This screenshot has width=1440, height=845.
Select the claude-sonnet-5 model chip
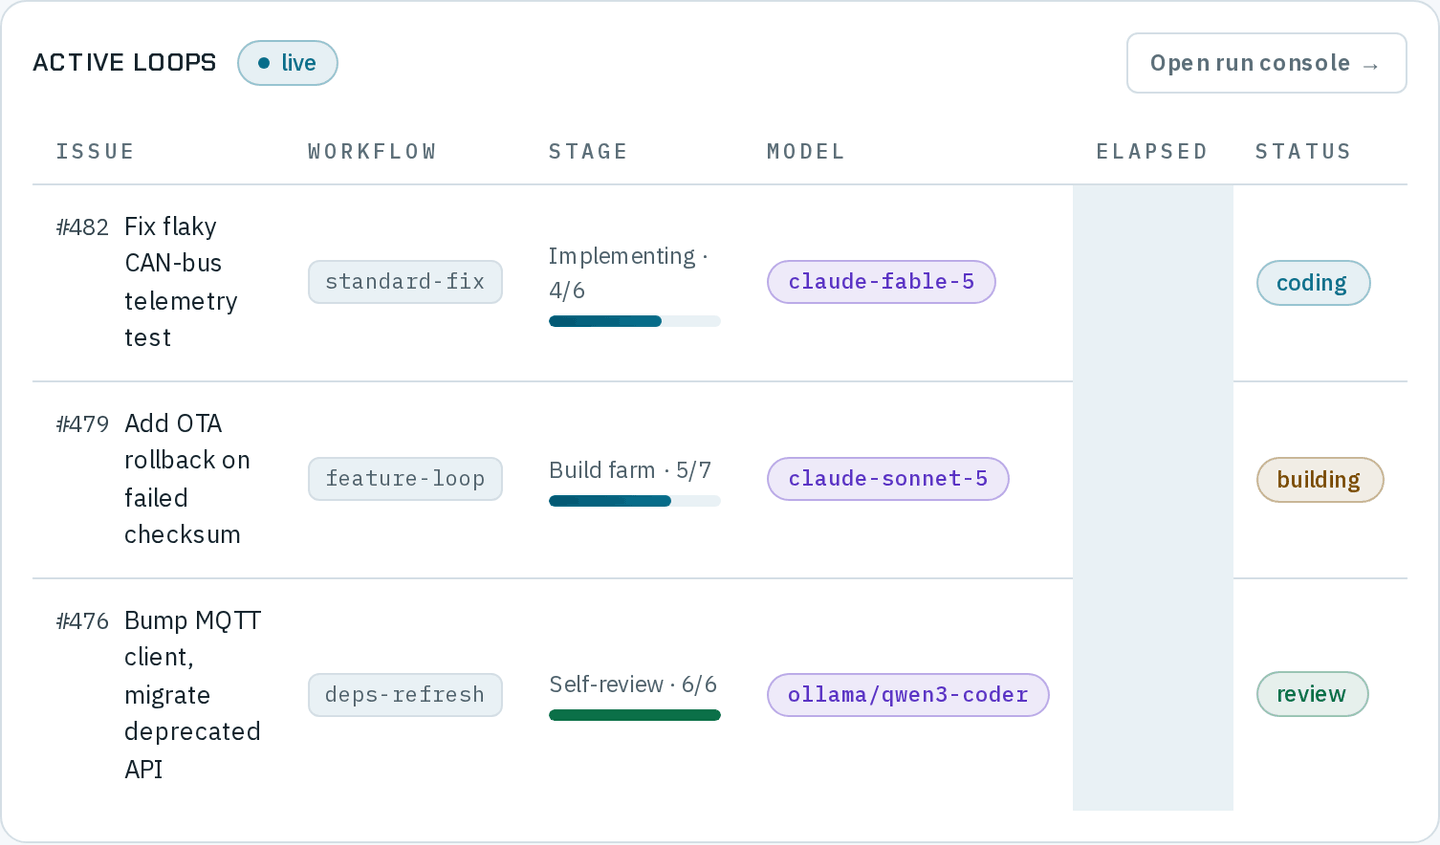click(x=888, y=479)
